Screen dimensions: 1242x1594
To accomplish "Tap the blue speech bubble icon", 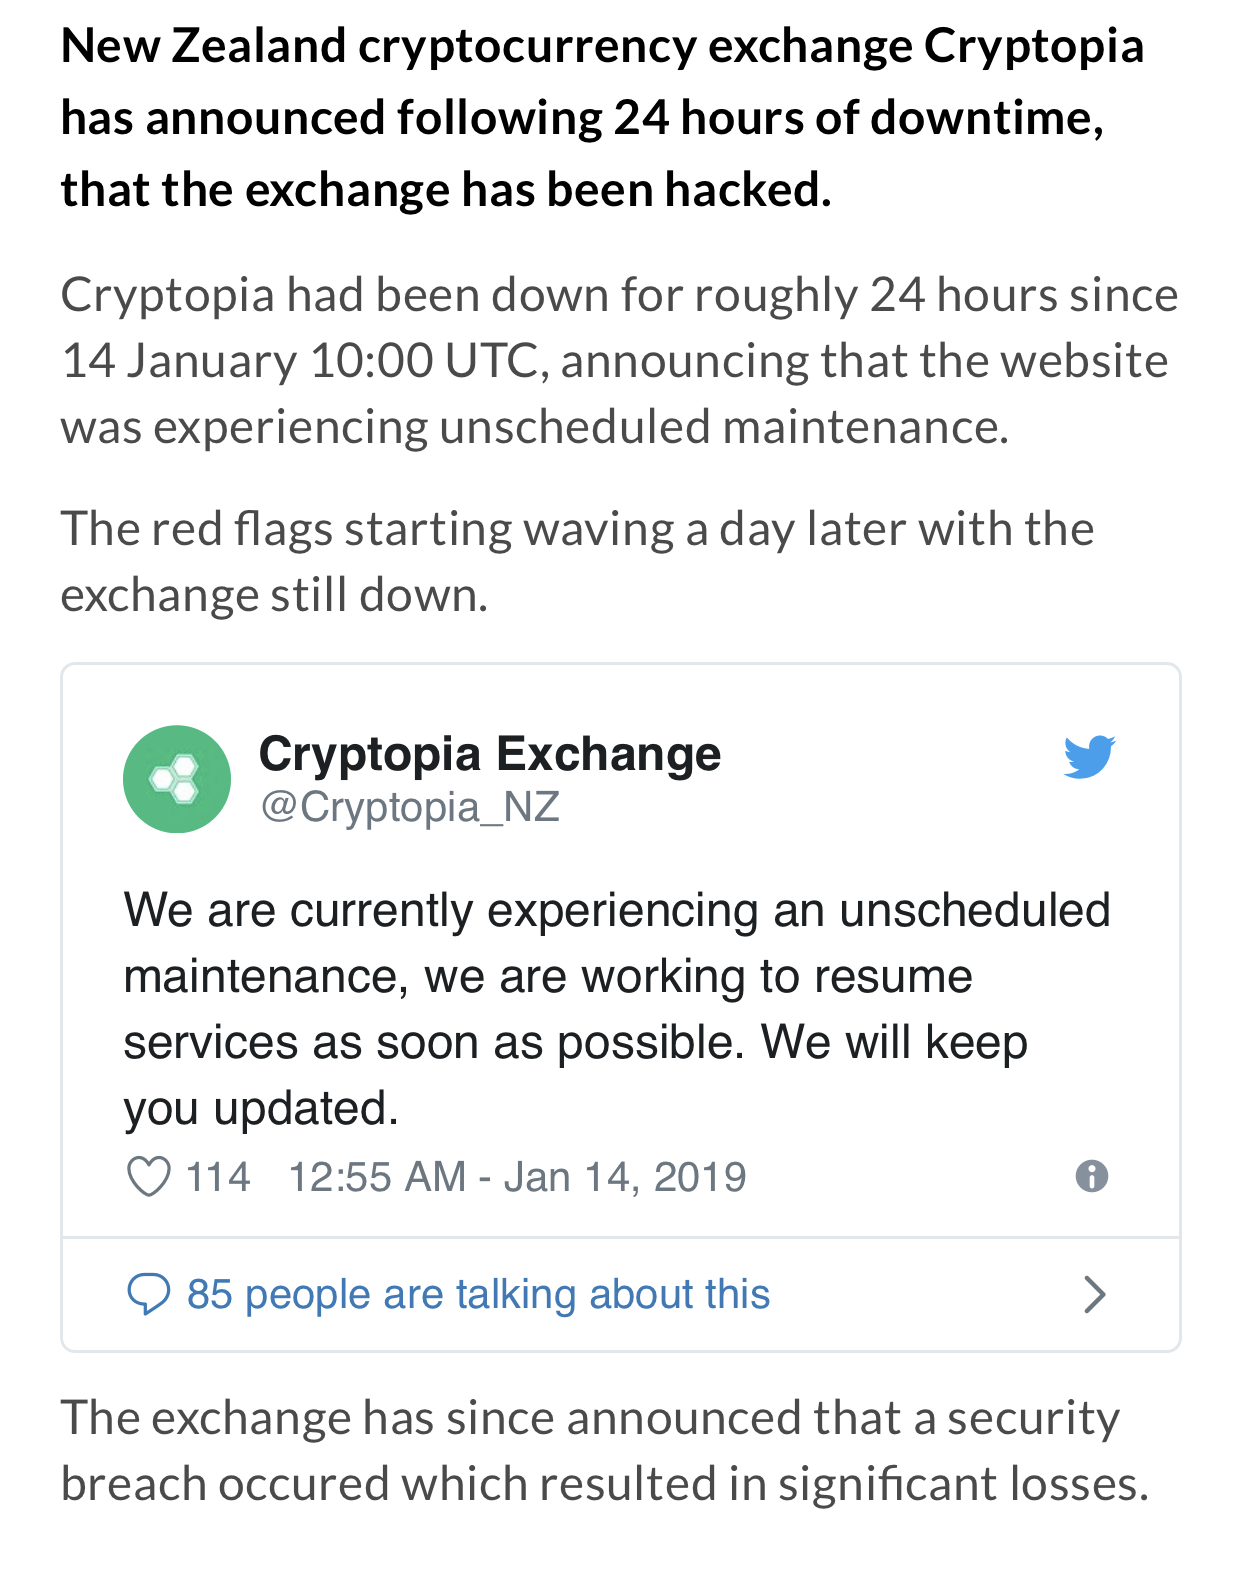I will coord(148,1294).
